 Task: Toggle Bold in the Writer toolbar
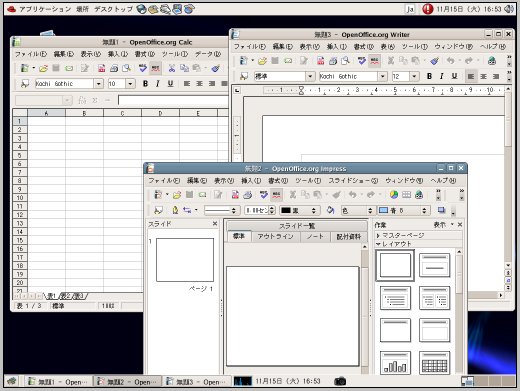click(x=429, y=76)
